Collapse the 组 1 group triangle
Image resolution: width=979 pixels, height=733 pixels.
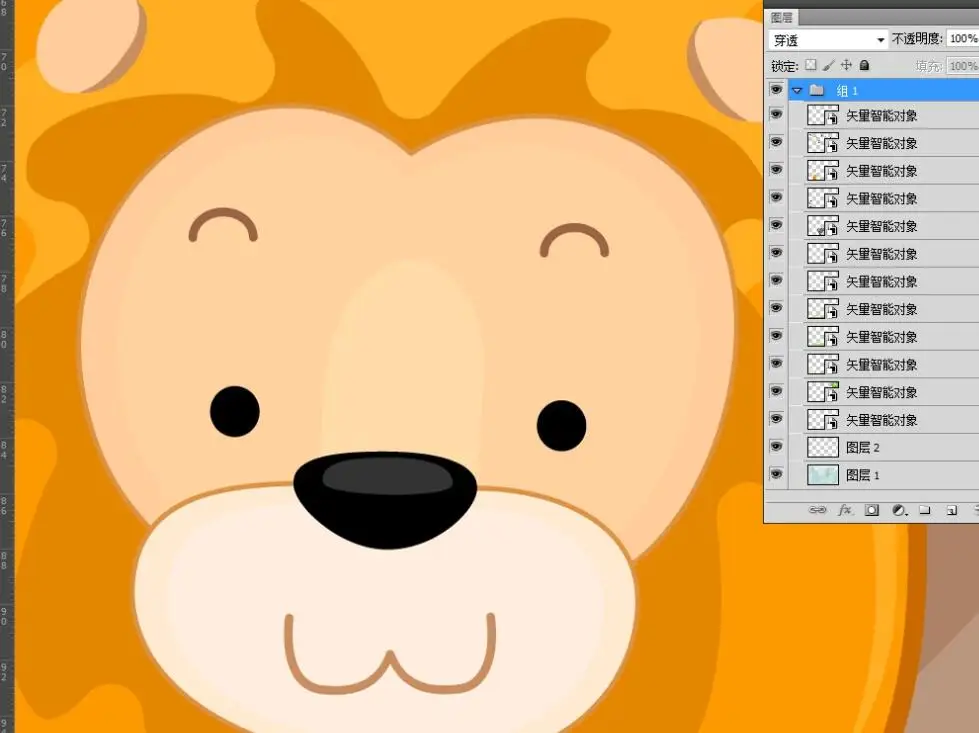point(797,91)
